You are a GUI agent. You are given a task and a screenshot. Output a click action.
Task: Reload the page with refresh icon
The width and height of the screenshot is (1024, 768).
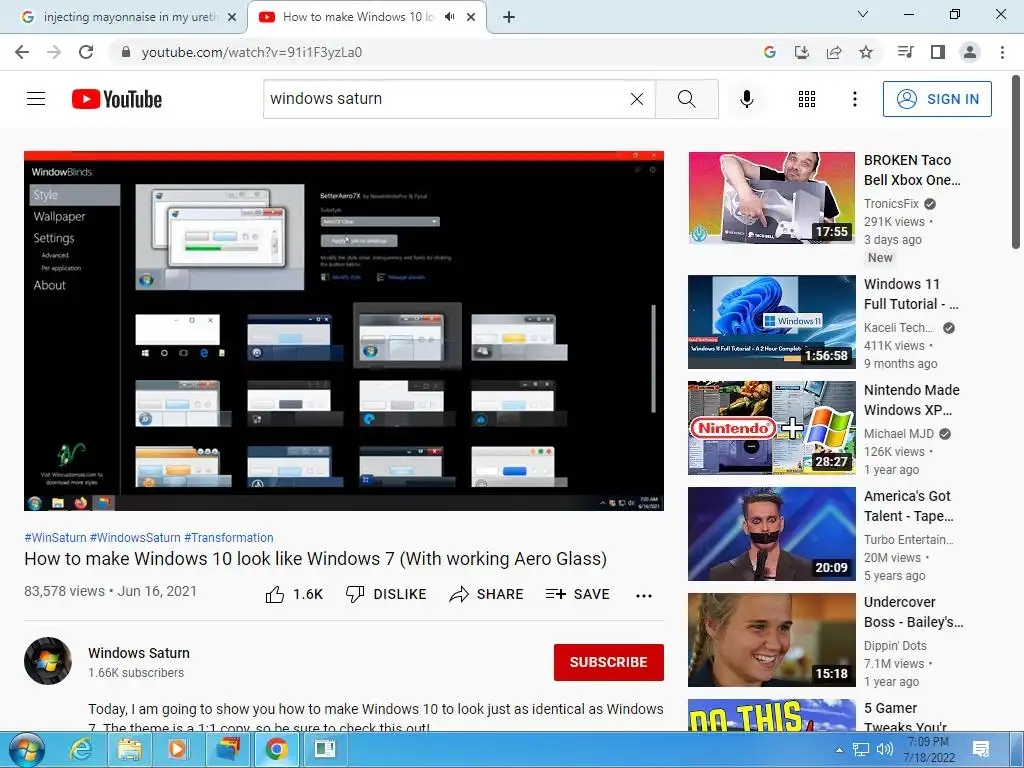[86, 52]
